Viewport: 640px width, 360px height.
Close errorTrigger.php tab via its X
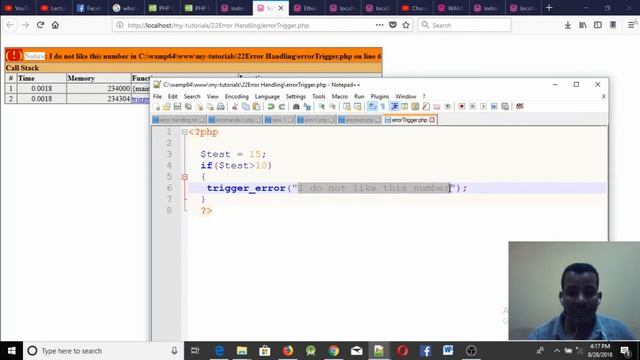pos(432,120)
